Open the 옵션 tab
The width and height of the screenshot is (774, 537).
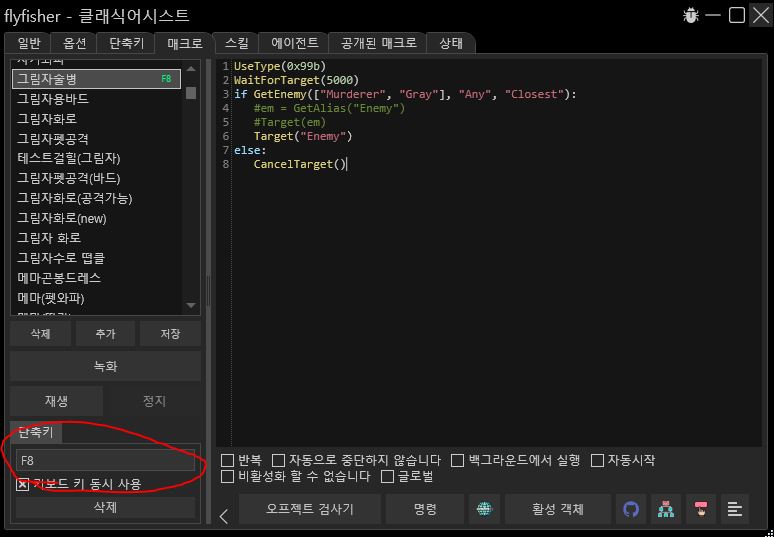pos(75,43)
